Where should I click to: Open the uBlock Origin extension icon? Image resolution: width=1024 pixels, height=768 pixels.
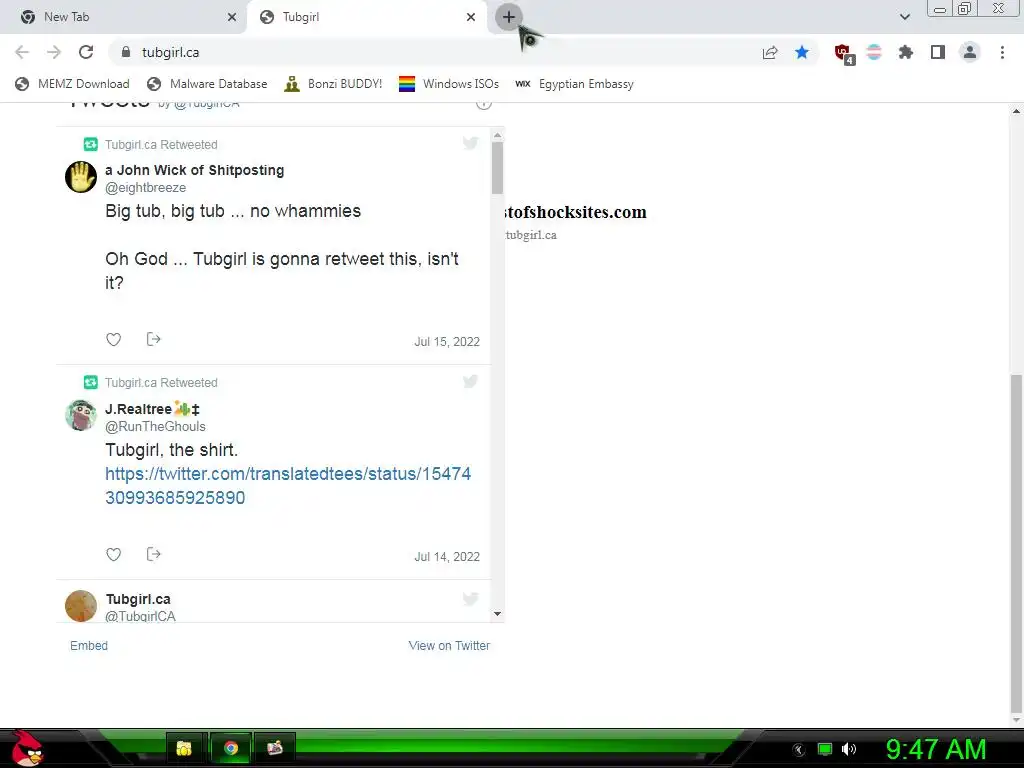coord(844,54)
